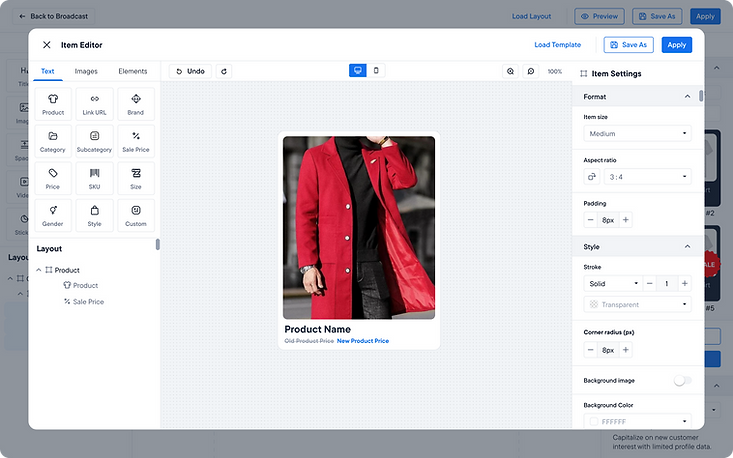Click Load Template link
This screenshot has width=733, height=458.
coord(558,45)
